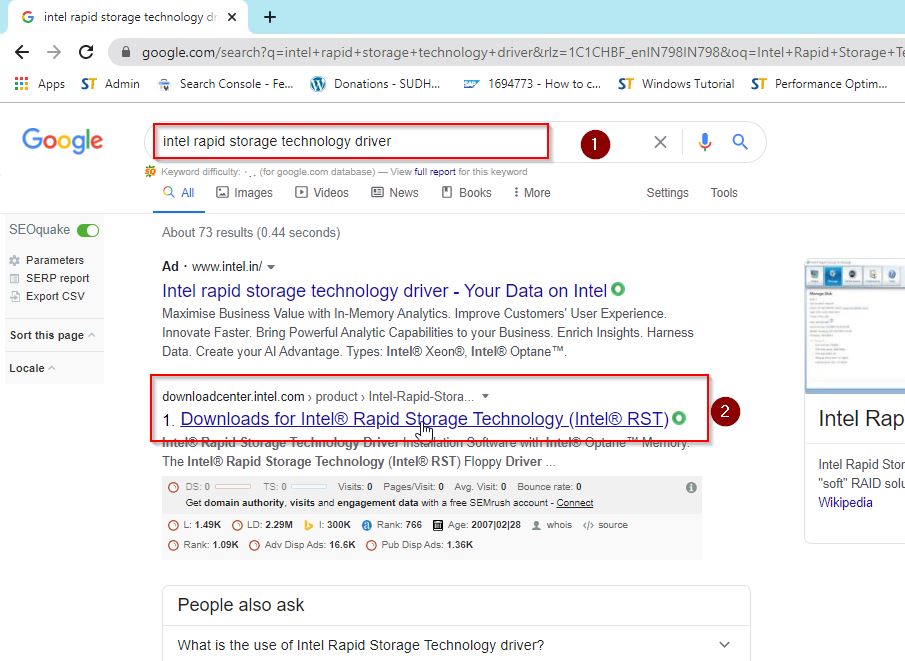Open search Settings
The image size is (905, 661).
pos(667,193)
